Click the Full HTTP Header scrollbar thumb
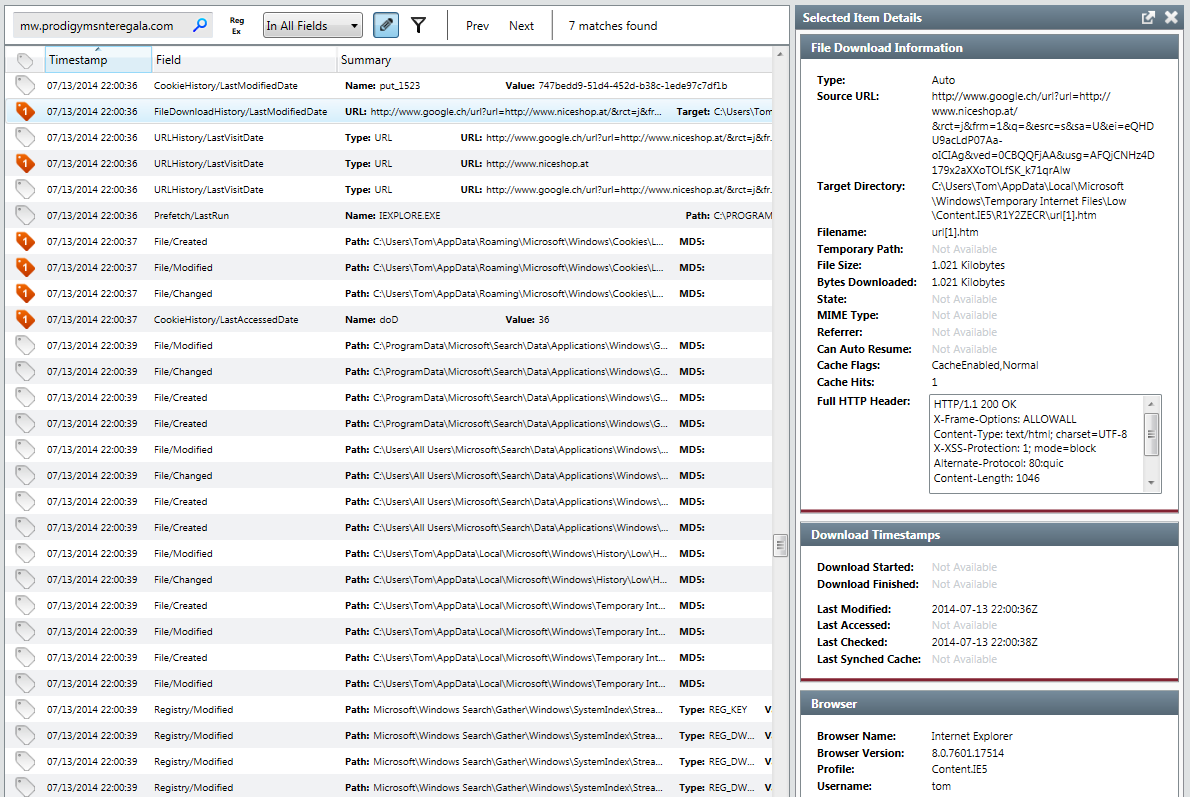Viewport: 1190px width, 797px height. click(1151, 434)
